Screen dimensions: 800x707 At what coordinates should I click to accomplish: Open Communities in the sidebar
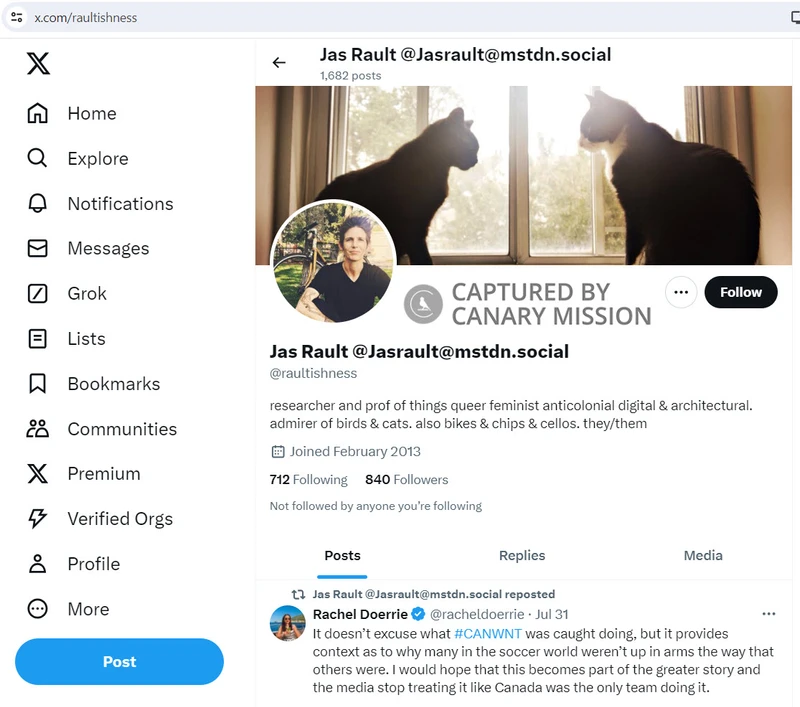coord(102,428)
